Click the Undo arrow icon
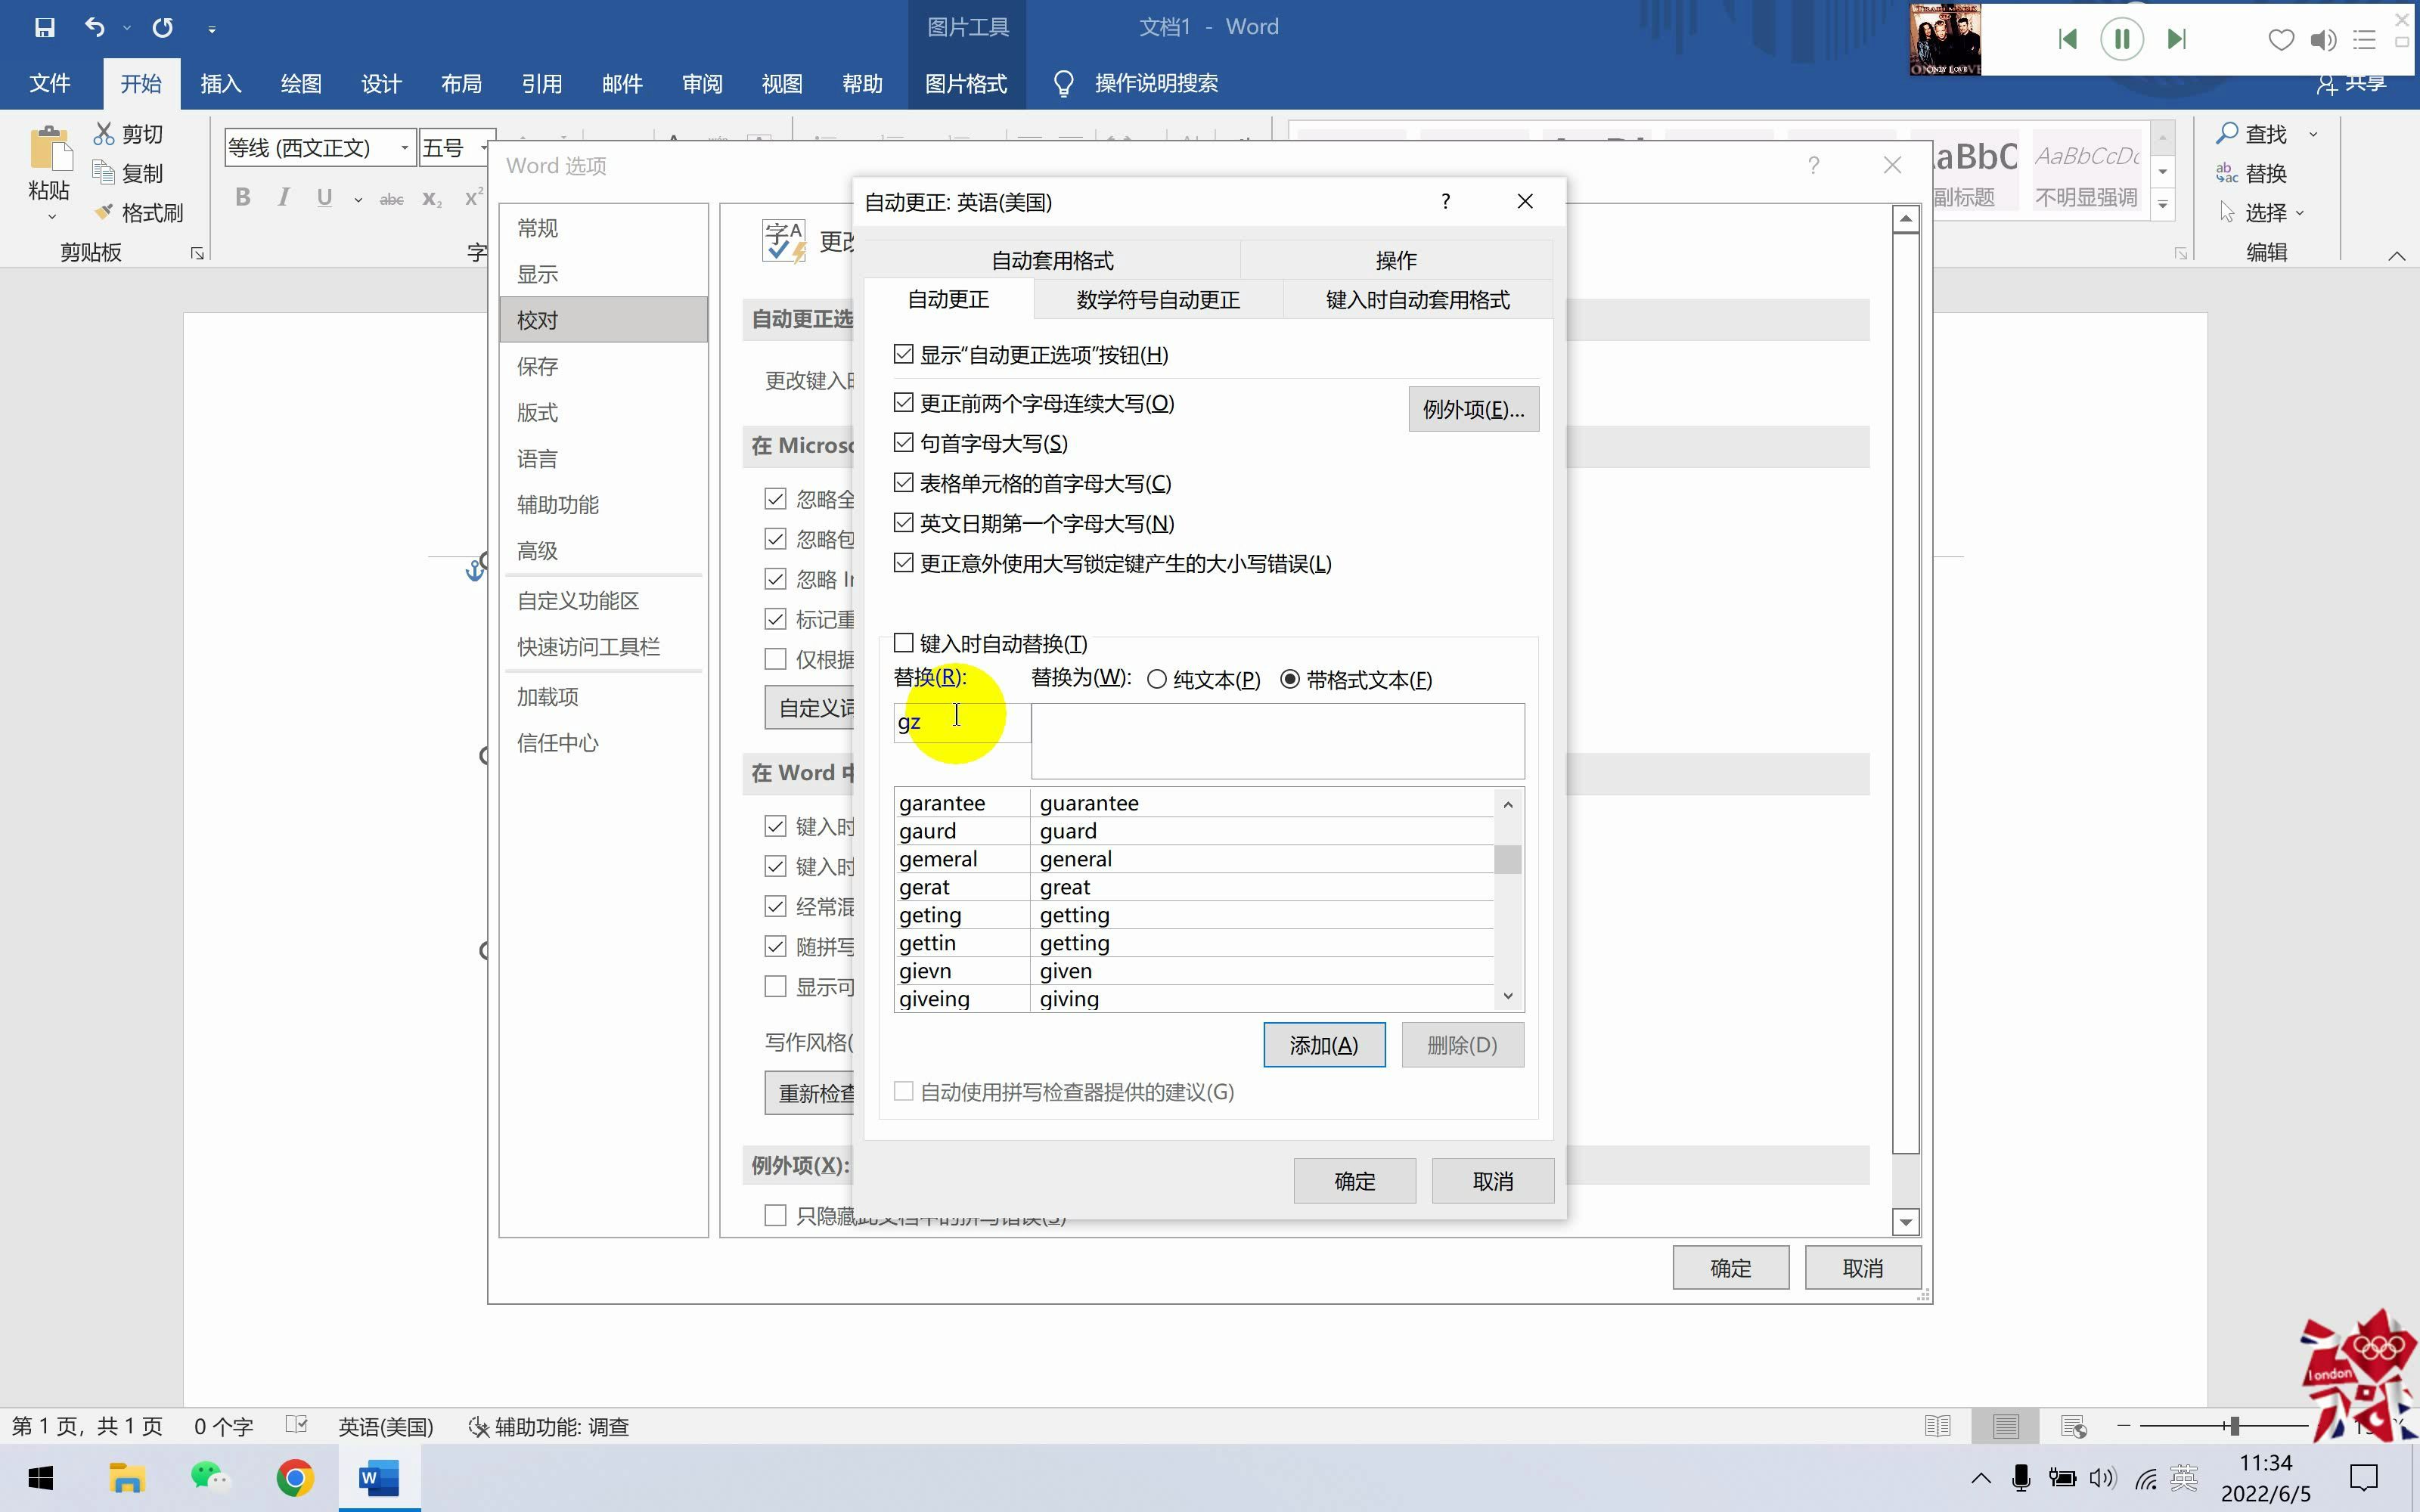Screen dimensions: 2420x1512 coord(95,27)
